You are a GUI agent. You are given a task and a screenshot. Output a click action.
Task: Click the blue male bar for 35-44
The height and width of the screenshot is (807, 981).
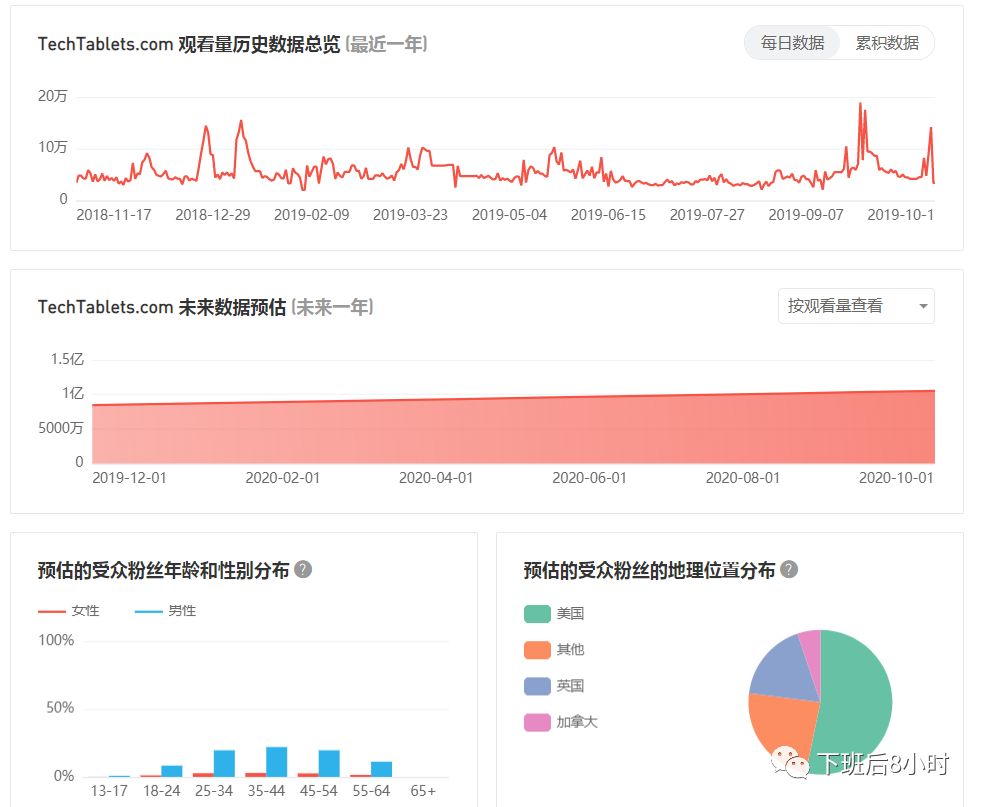[x=277, y=762]
